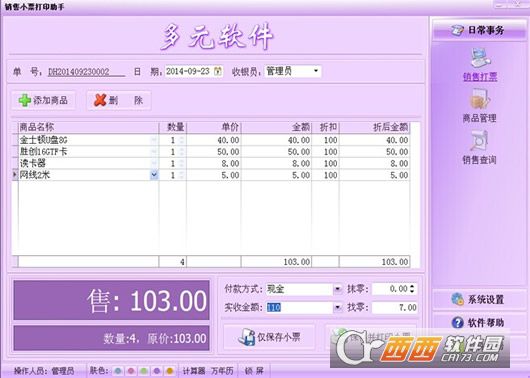The image size is (530, 378).
Task: Expand the 收银员 cashier dropdown
Action: tap(316, 71)
